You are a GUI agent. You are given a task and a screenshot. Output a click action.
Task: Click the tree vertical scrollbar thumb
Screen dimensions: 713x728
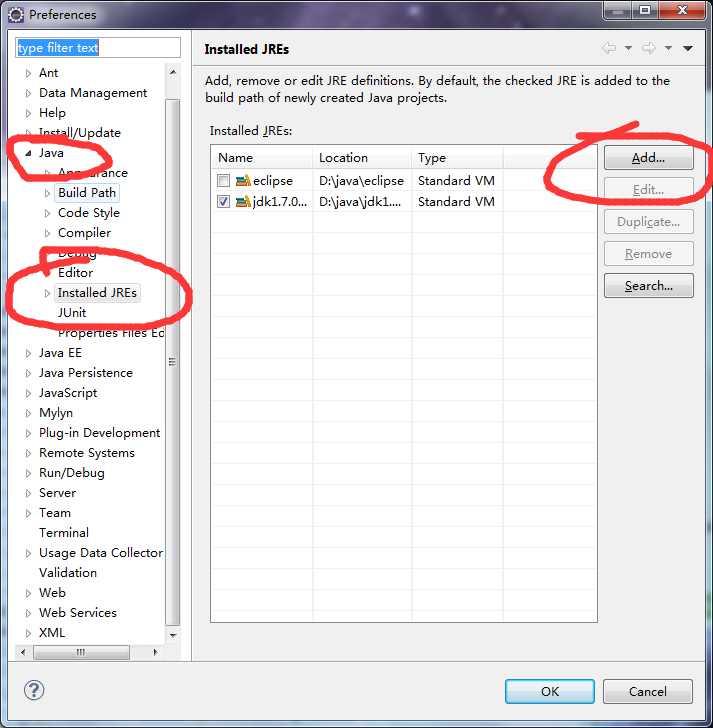point(173,362)
